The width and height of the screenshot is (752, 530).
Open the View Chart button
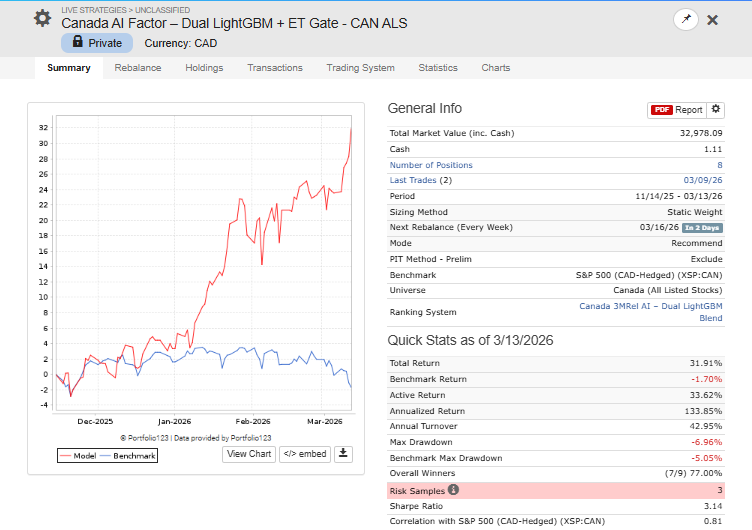tap(249, 454)
